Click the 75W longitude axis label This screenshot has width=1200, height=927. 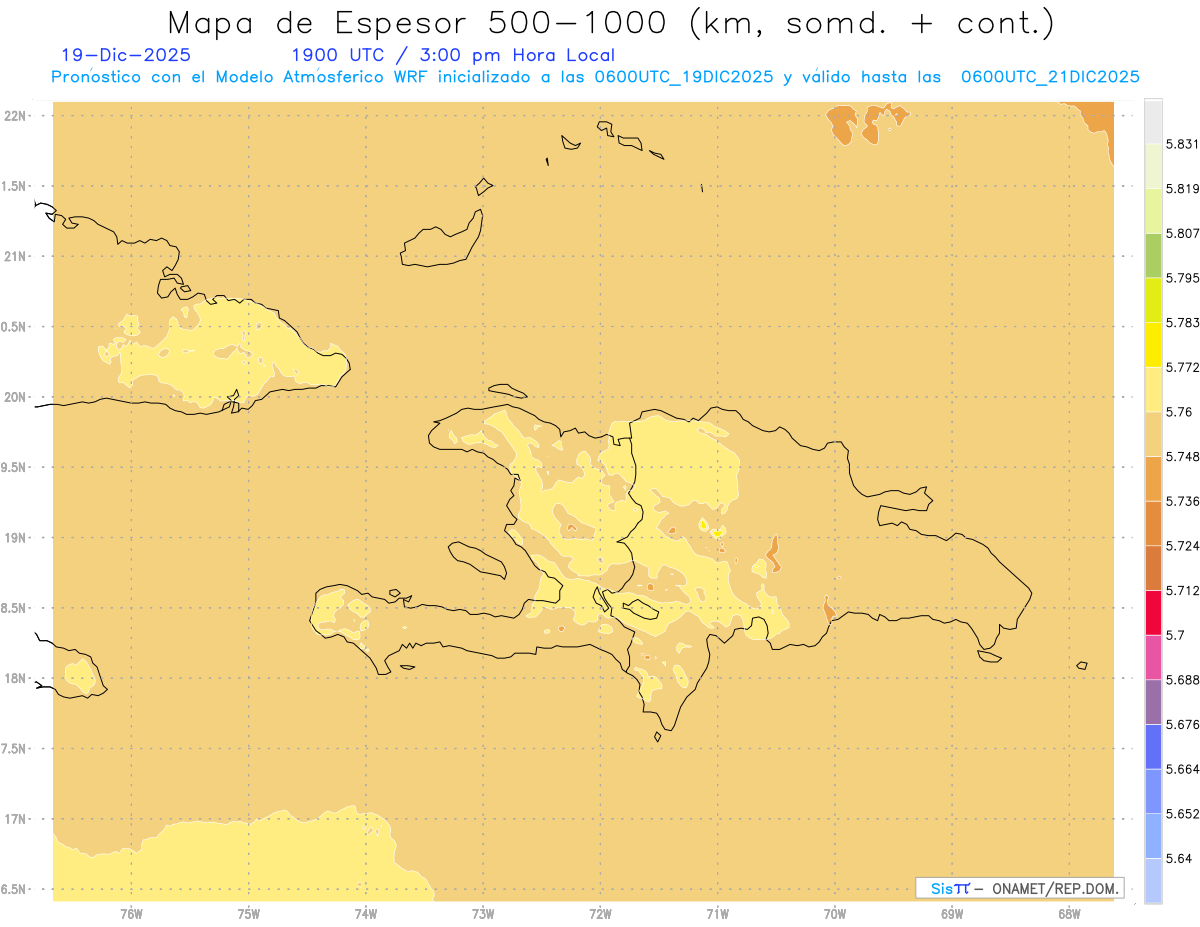[x=249, y=913]
